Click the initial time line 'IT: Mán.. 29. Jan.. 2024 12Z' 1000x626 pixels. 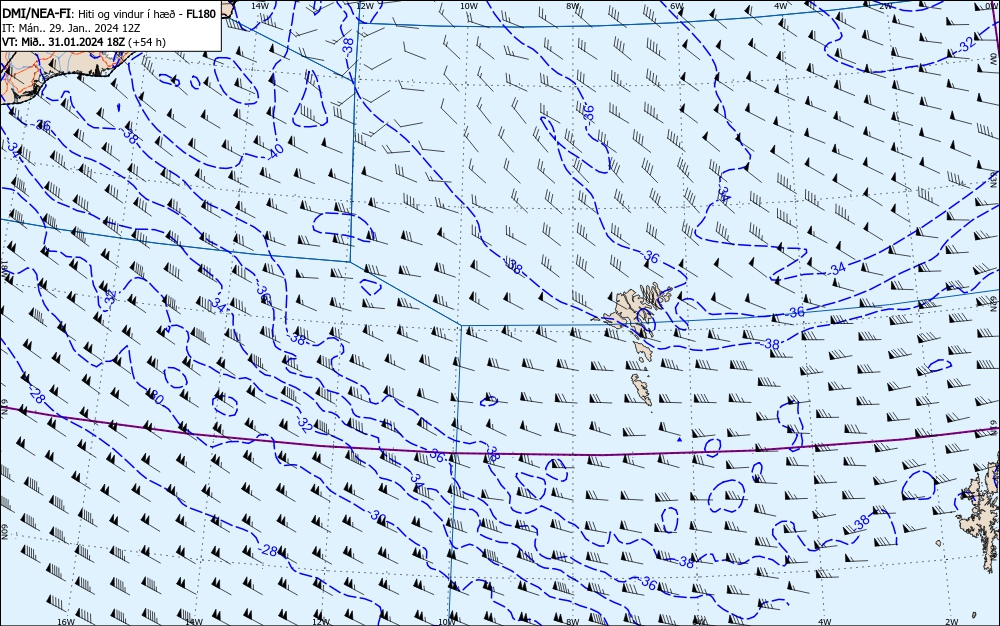(71, 28)
